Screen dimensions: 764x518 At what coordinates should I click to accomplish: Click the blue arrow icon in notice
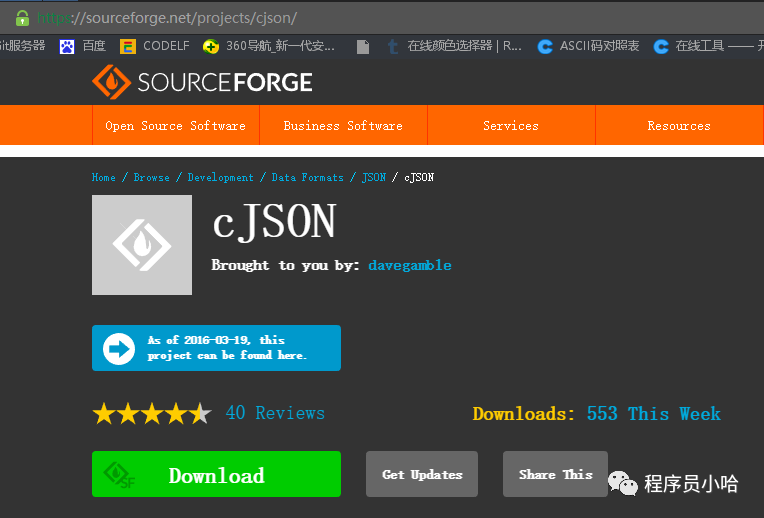coord(119,348)
